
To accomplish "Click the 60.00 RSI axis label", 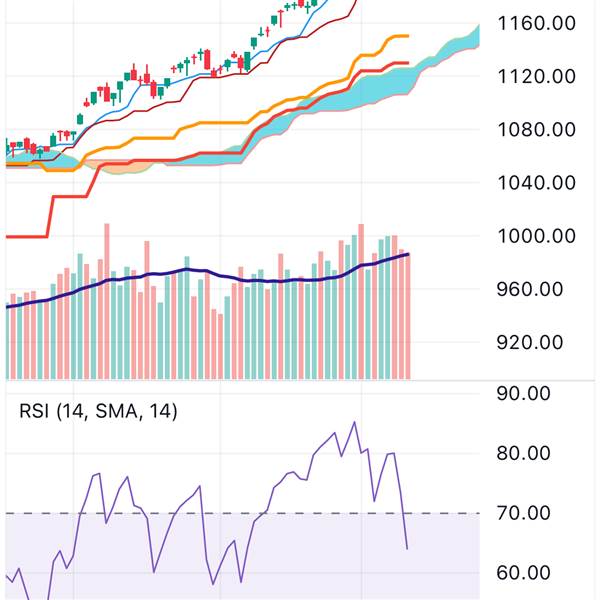I will point(524,573).
